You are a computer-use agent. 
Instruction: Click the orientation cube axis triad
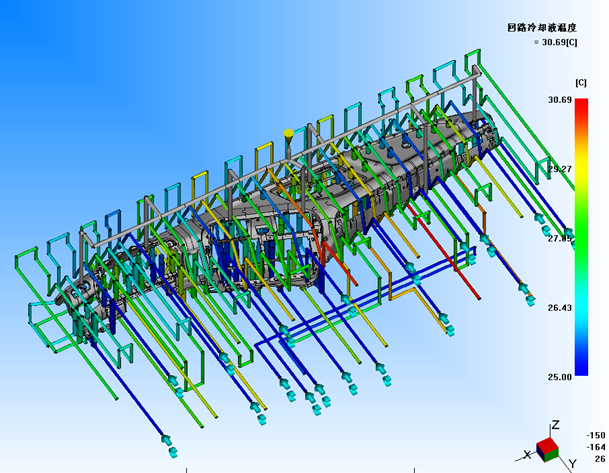click(547, 449)
